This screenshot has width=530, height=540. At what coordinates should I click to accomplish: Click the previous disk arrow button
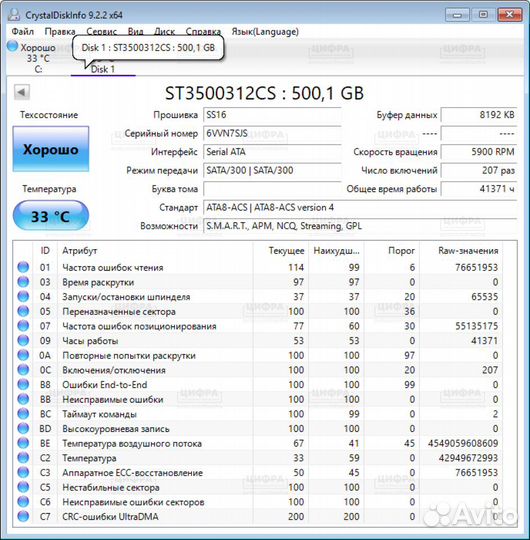point(22,92)
